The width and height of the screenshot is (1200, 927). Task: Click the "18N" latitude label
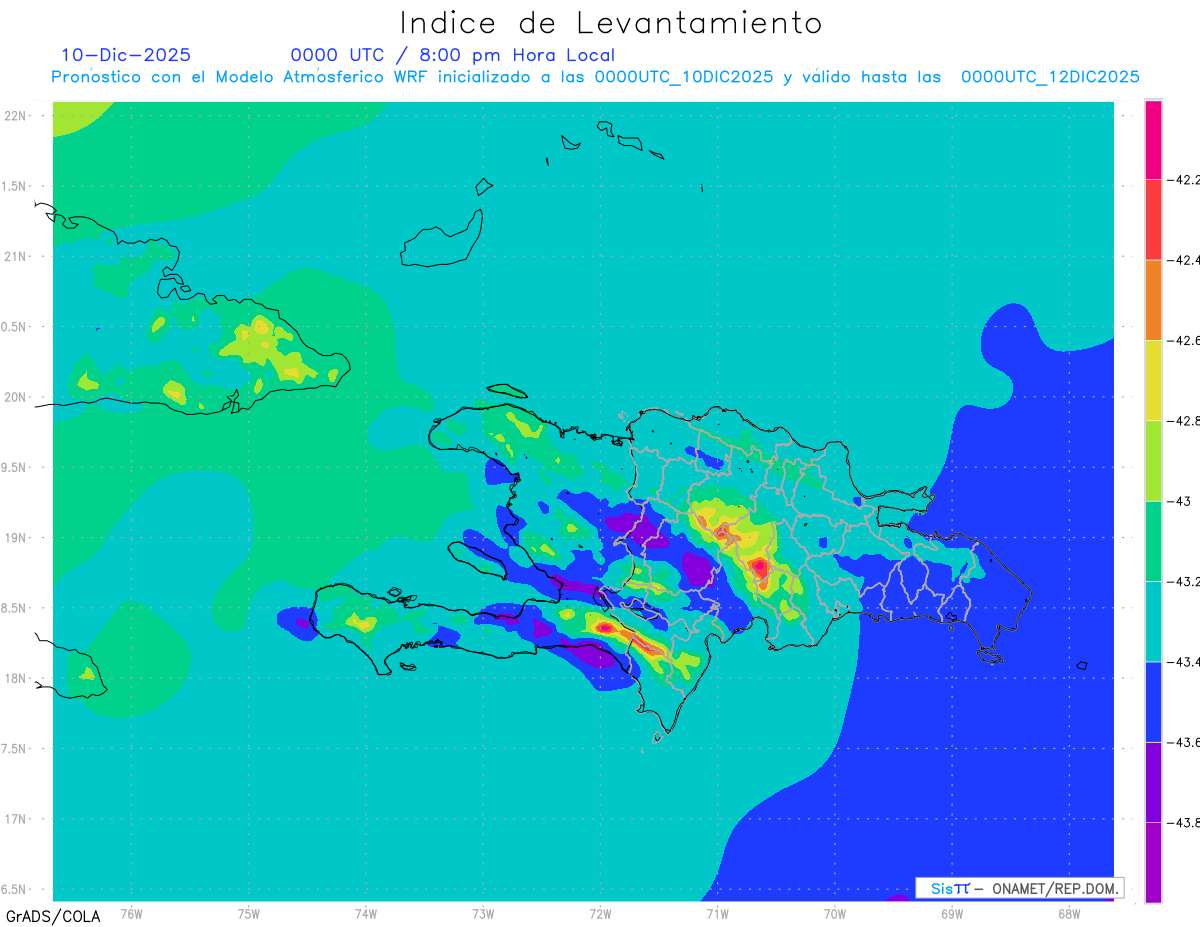tap(16, 678)
